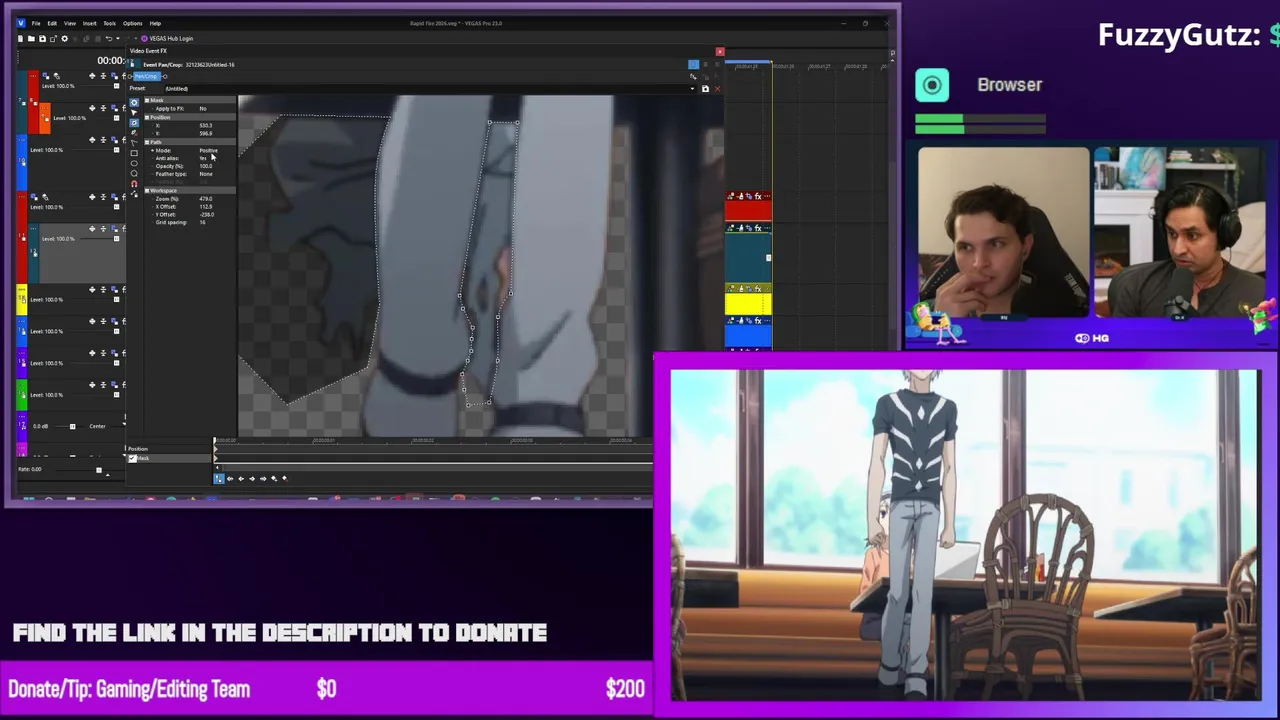Open the Undo history dropdown arrow
The image size is (1280, 720).
click(117, 38)
